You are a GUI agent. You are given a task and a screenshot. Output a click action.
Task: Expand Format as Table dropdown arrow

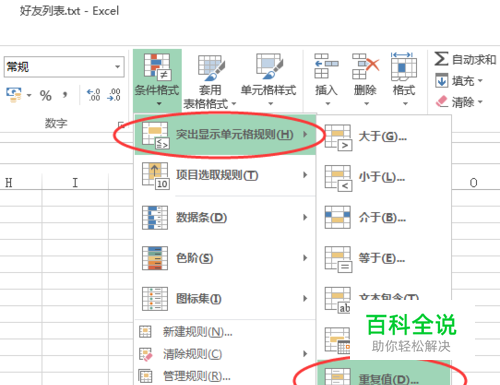coord(234,104)
